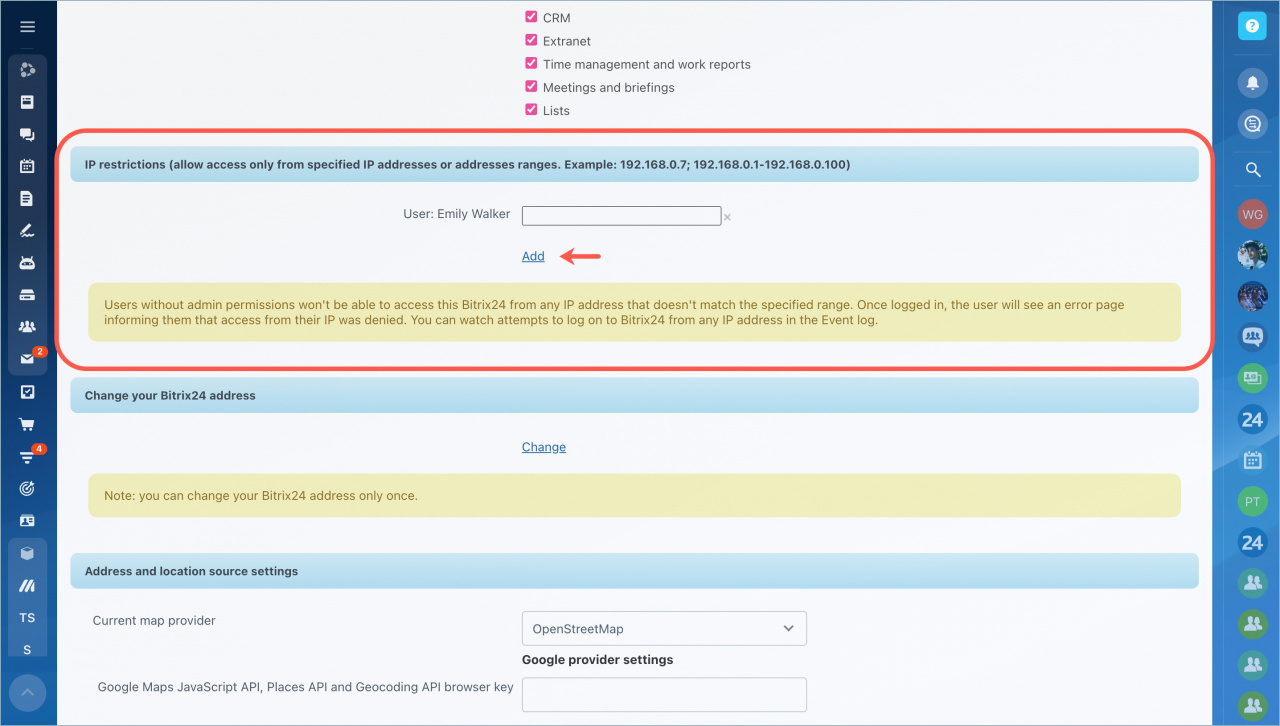Open the target goal icon in left sidebar
Viewport: 1280px width, 726px height.
27,488
